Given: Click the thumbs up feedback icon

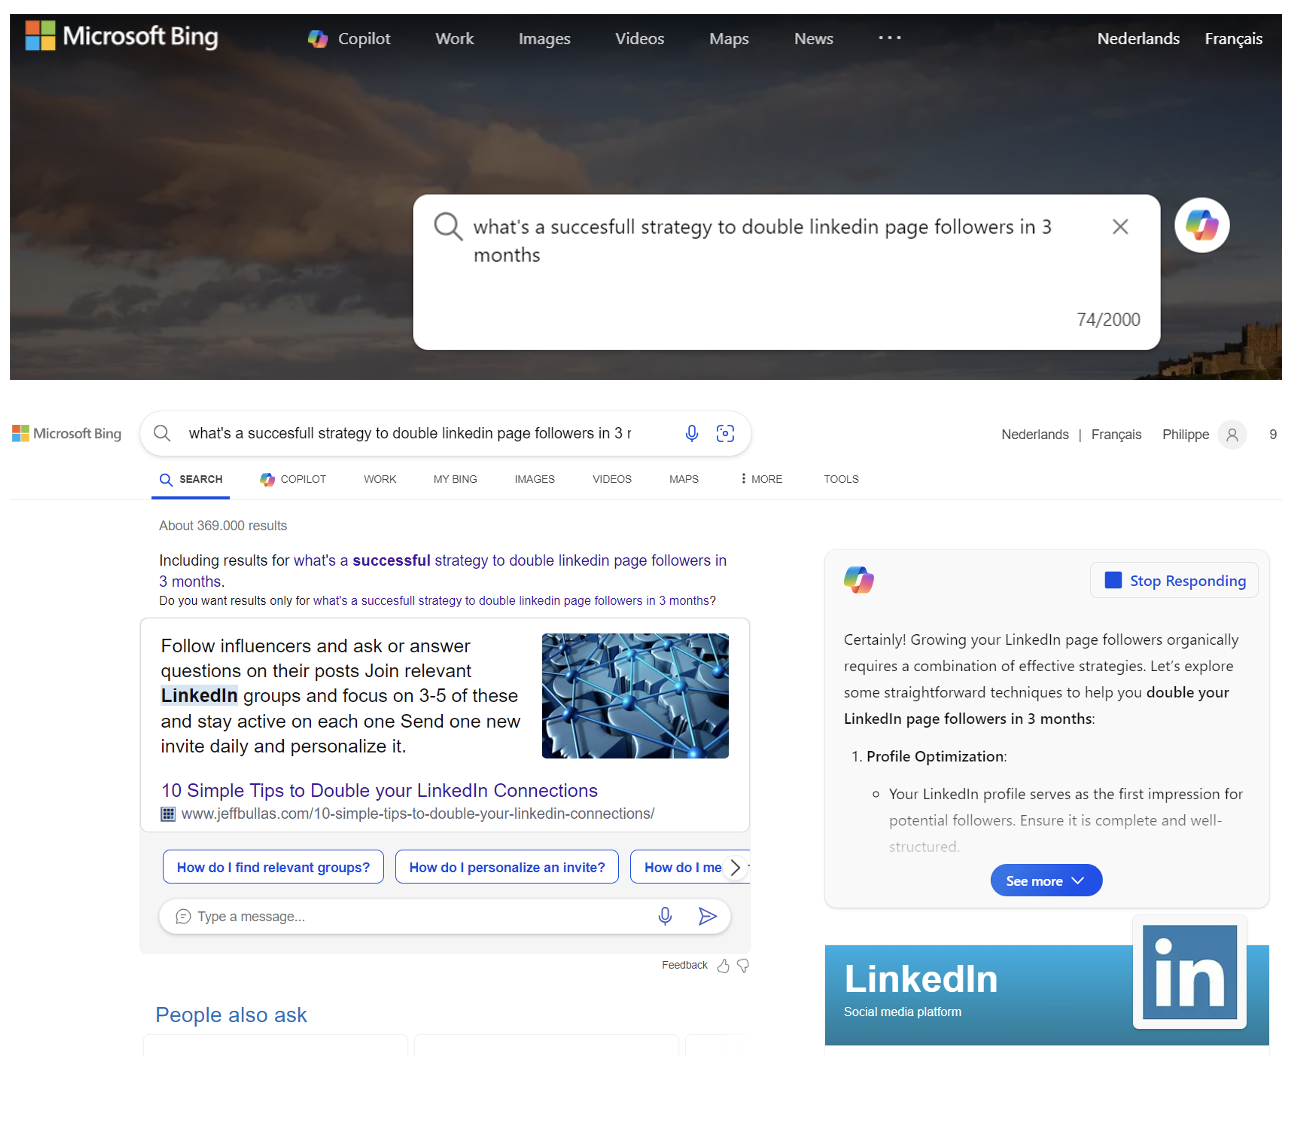Looking at the screenshot, I should 723,965.
